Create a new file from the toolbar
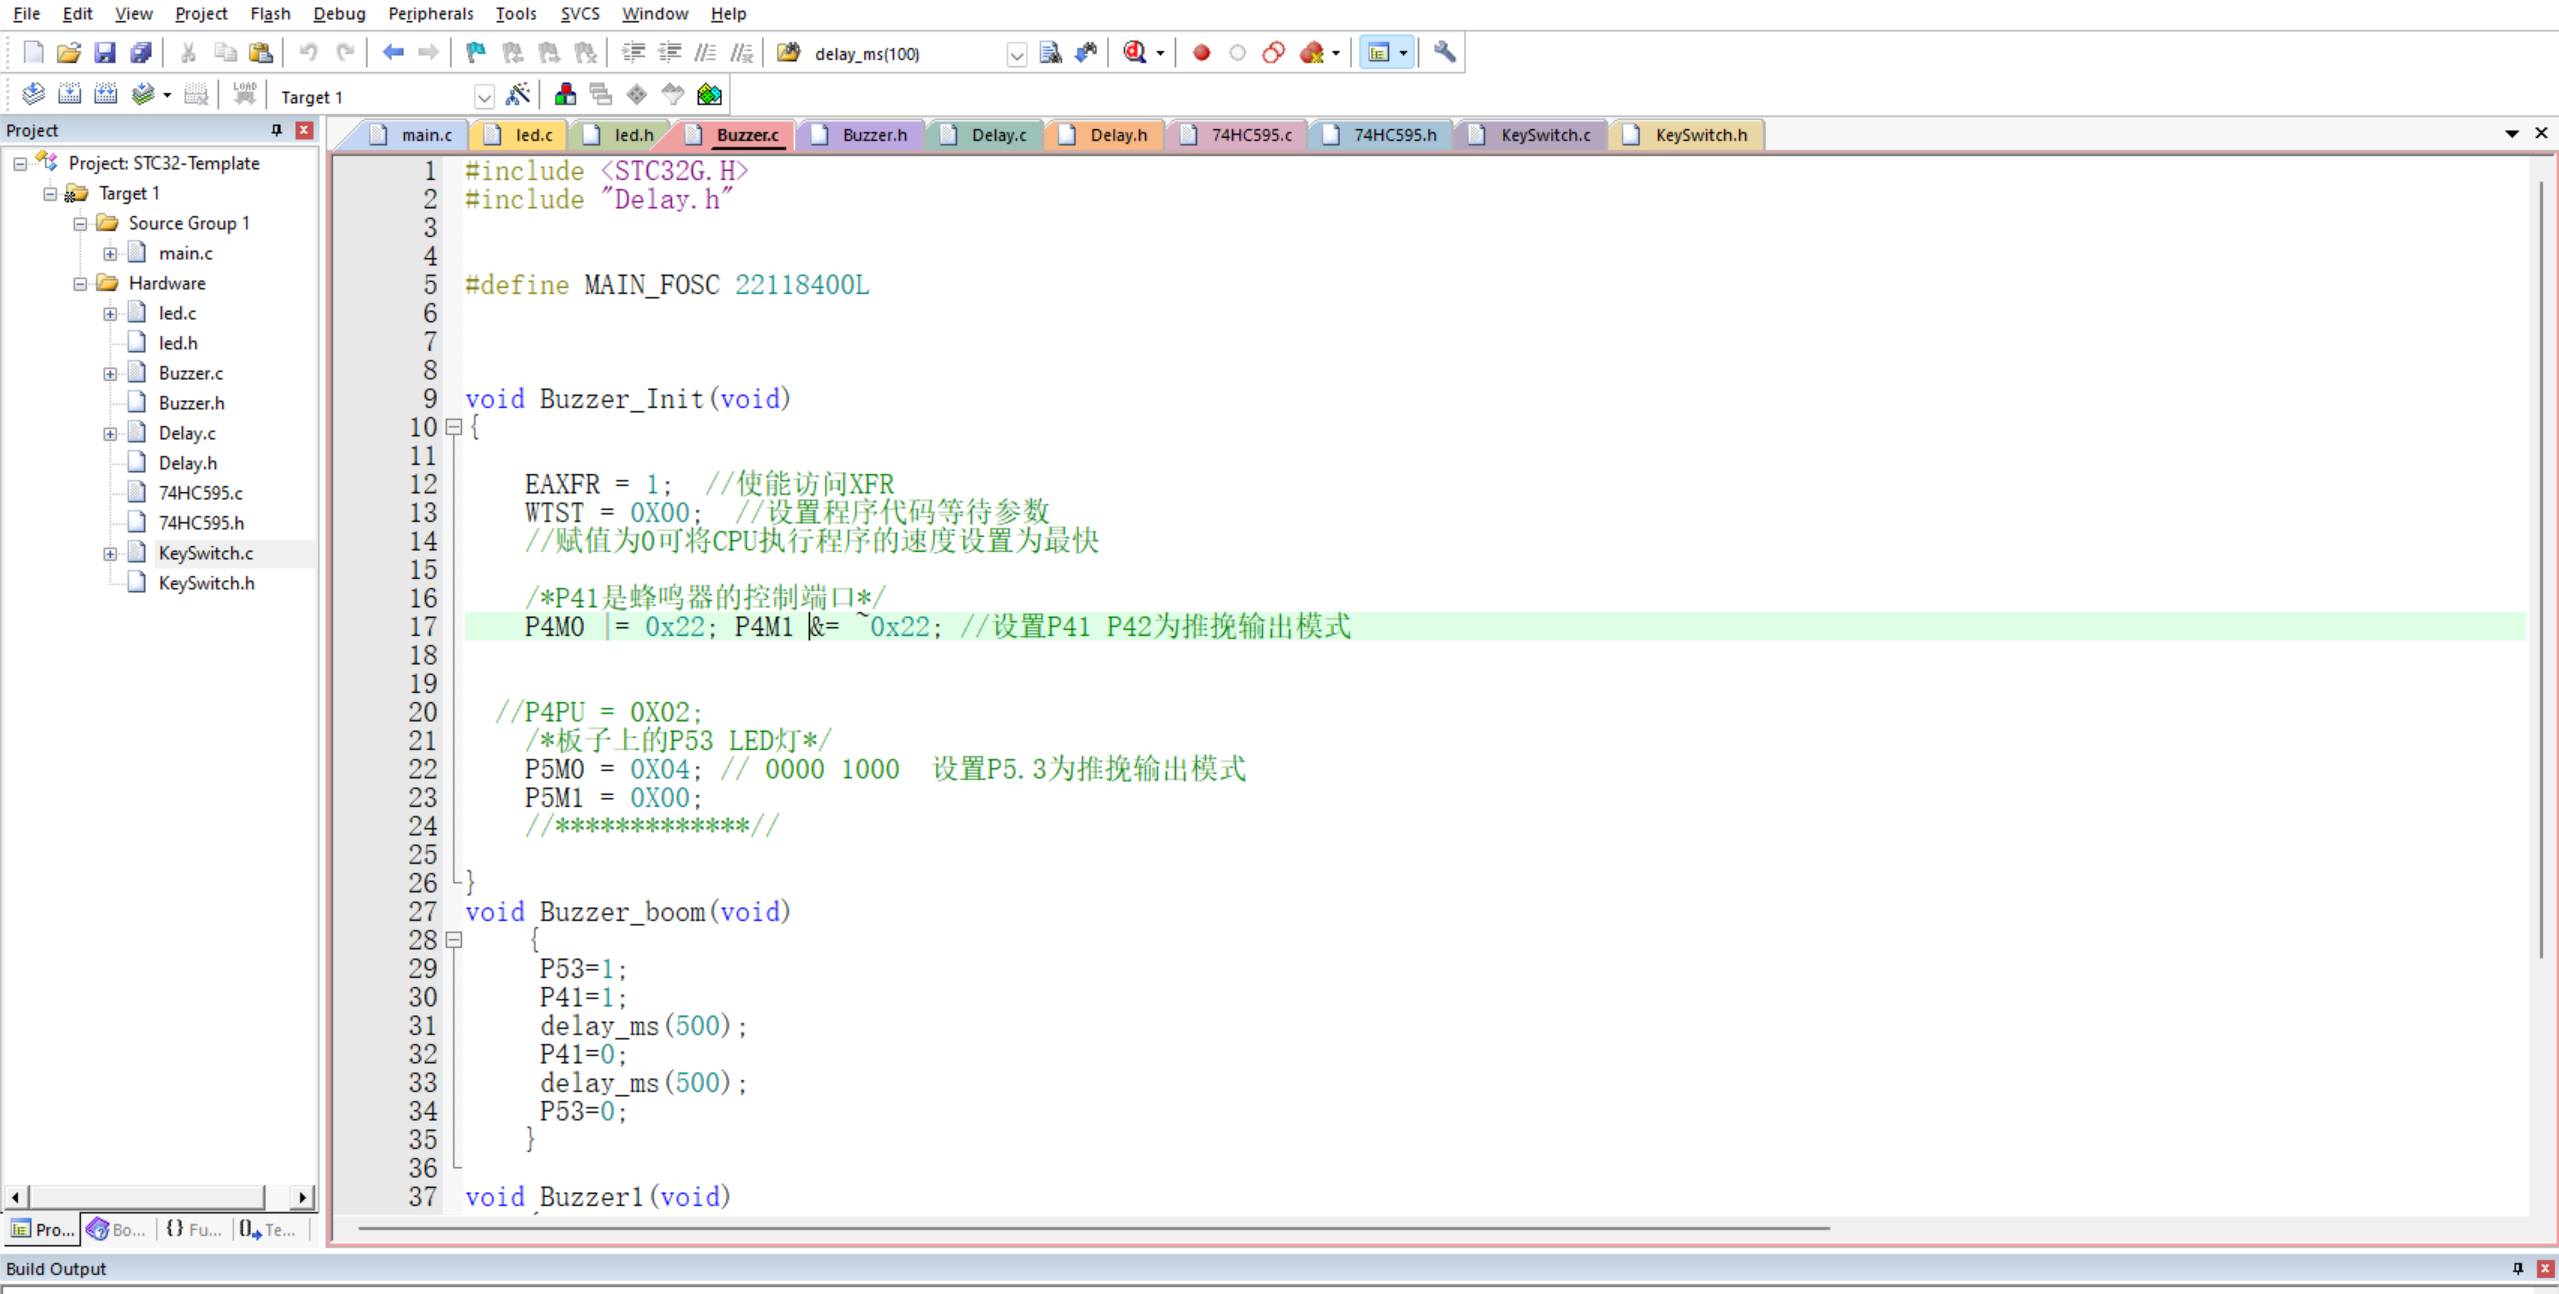 click(x=33, y=53)
